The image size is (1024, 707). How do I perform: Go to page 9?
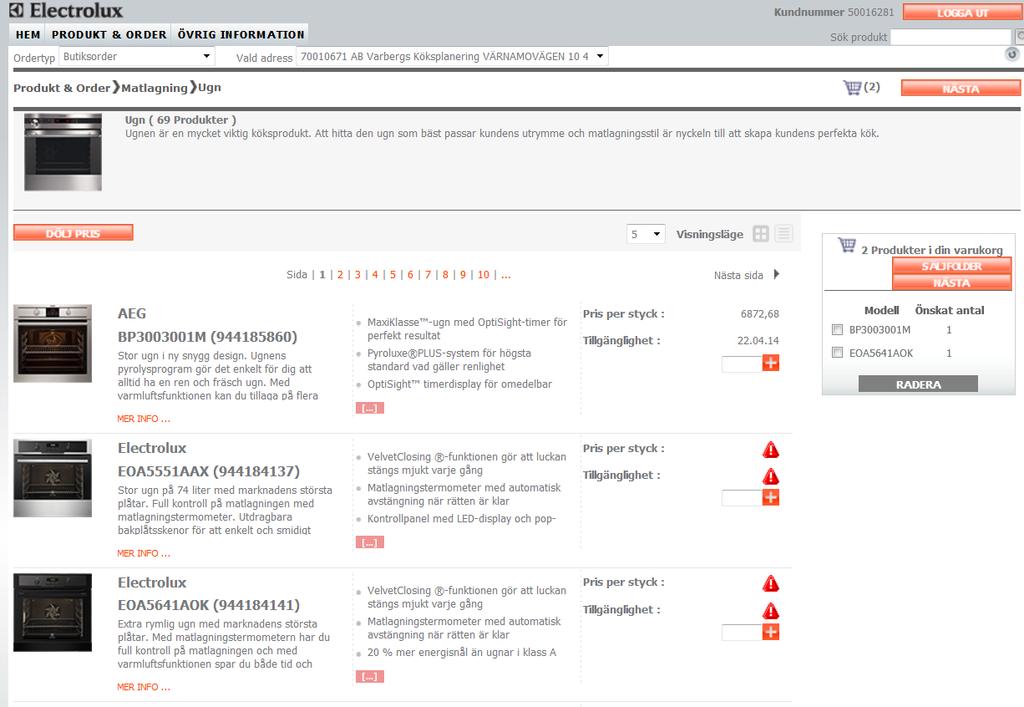click(x=463, y=275)
